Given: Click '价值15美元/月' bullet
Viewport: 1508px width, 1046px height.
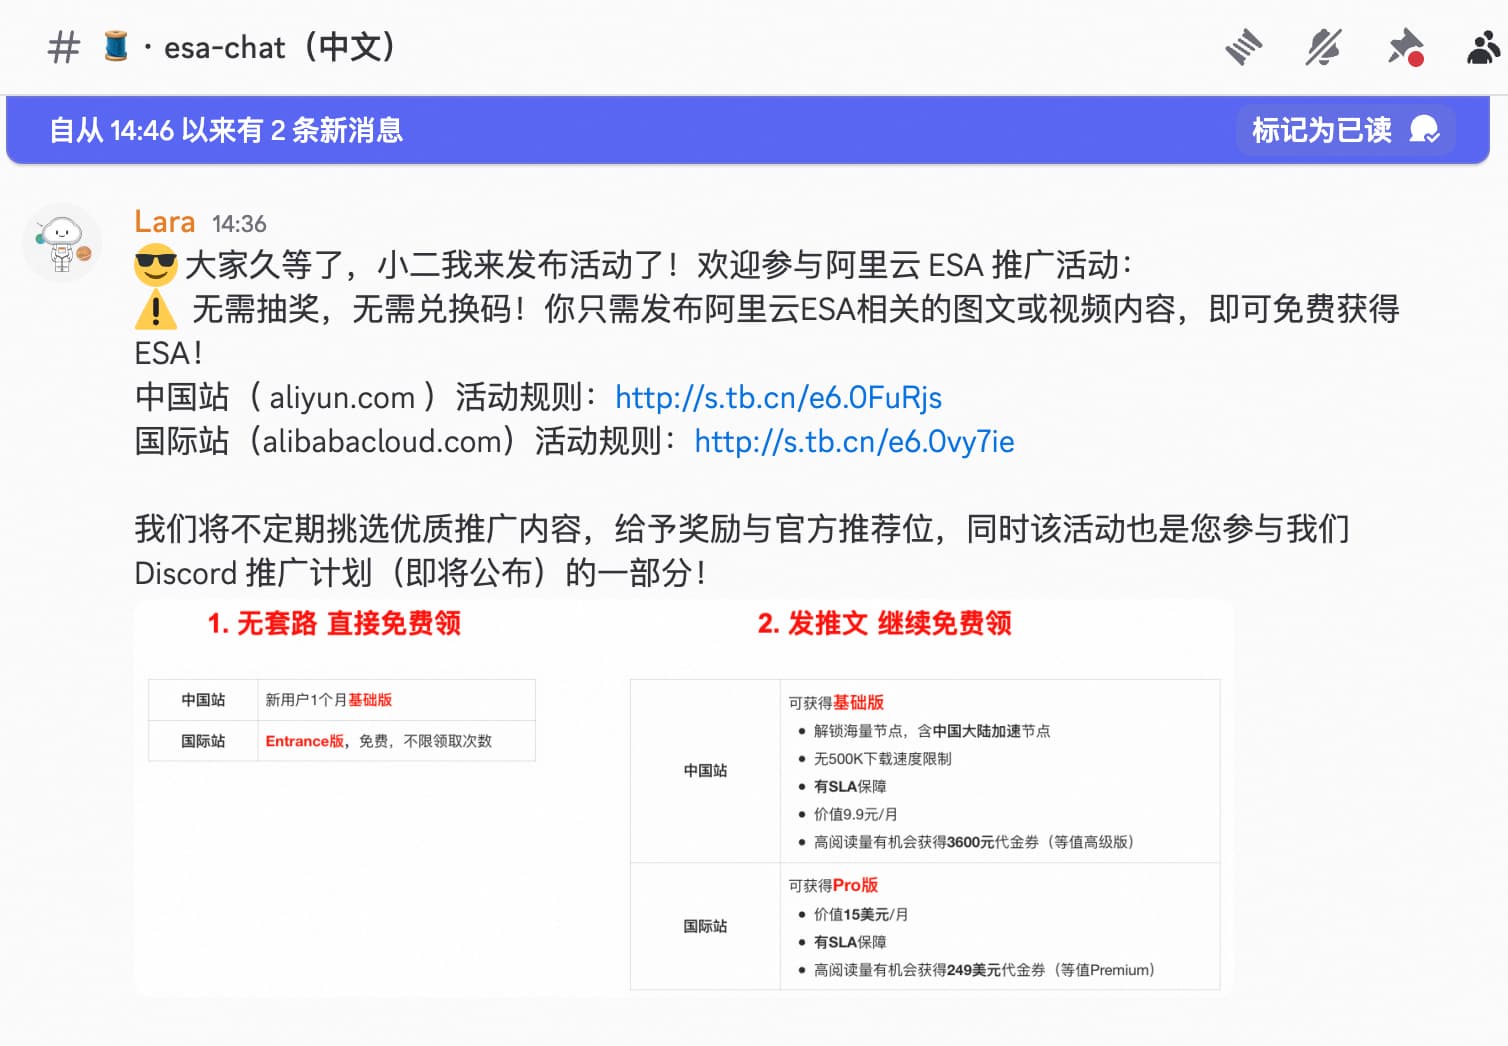Looking at the screenshot, I should tap(860, 914).
